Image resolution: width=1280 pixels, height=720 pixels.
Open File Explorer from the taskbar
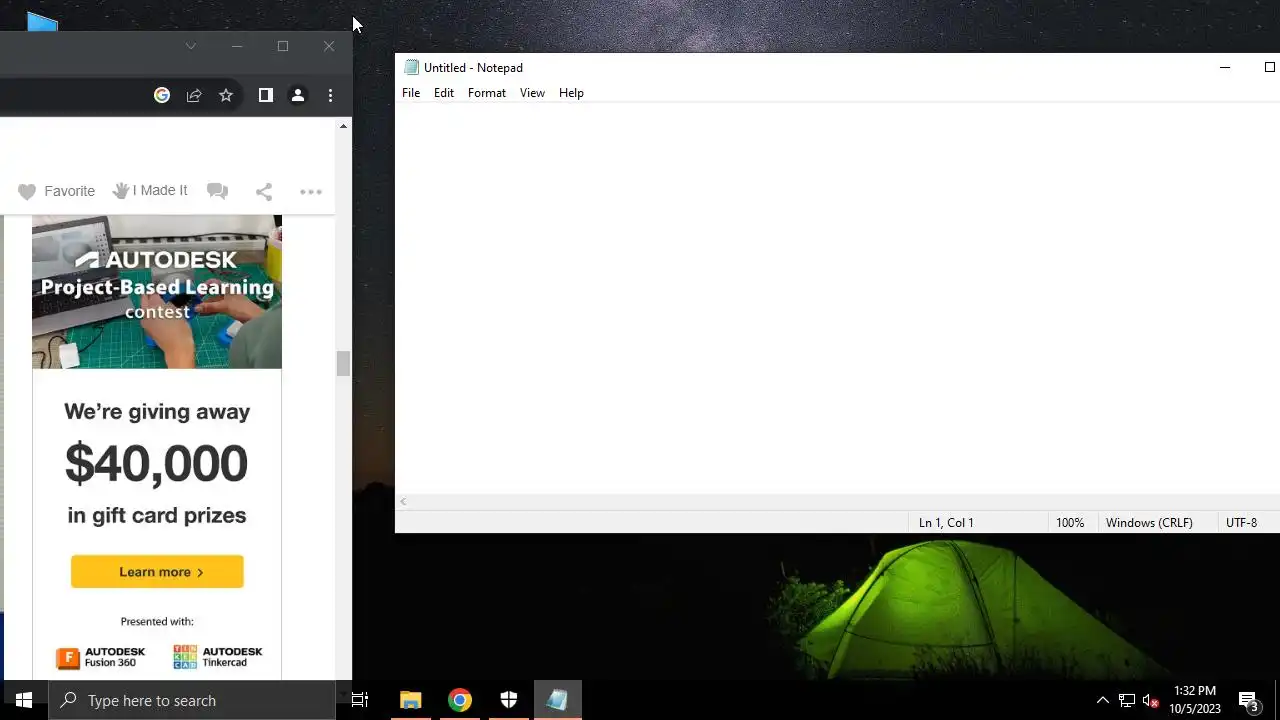(411, 700)
